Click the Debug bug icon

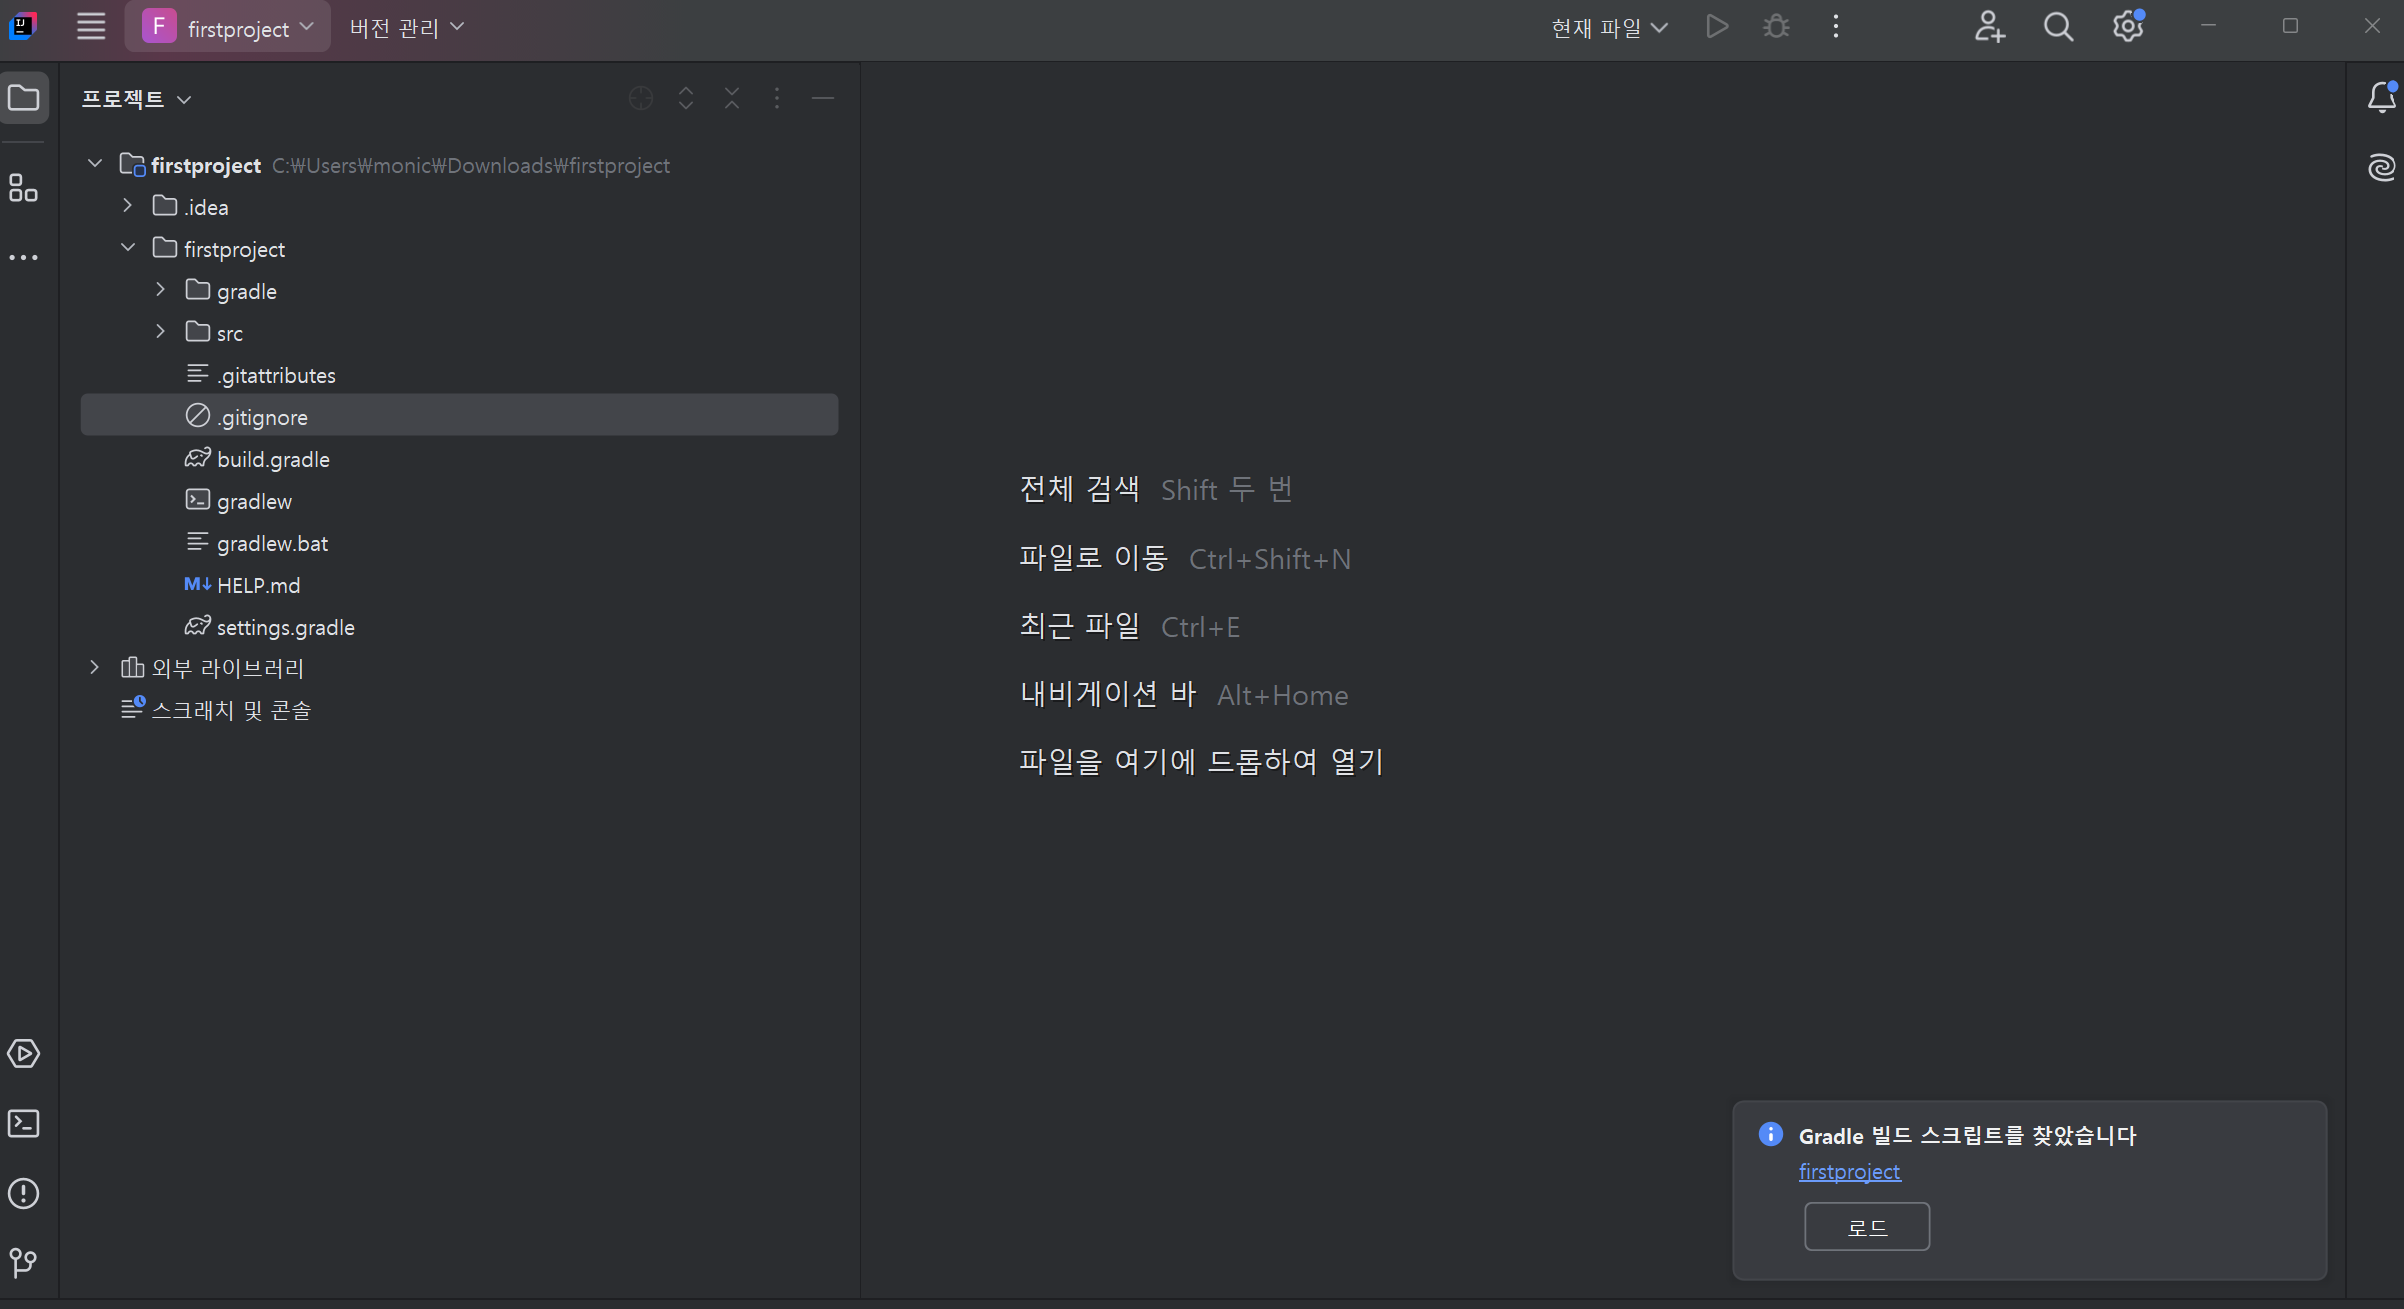point(1776,27)
